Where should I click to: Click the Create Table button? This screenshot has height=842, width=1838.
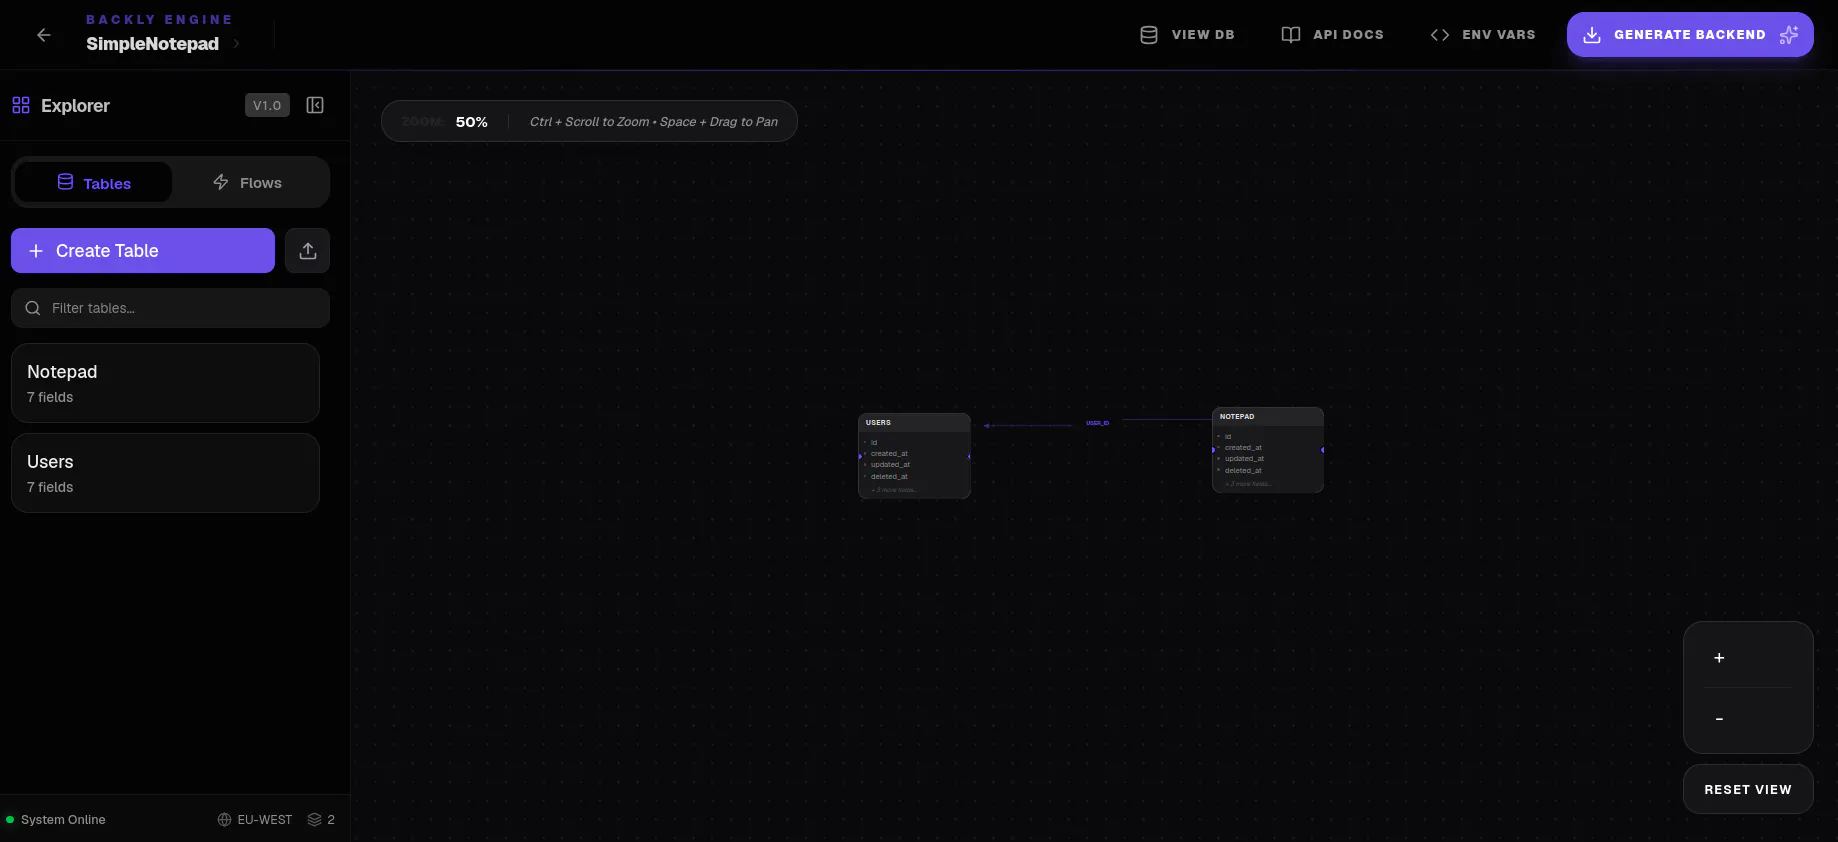point(143,251)
